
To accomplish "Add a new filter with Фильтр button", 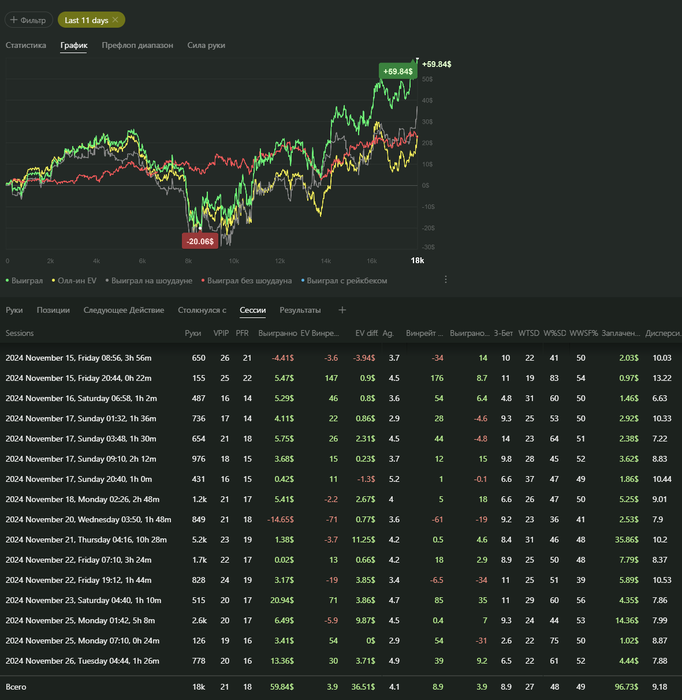I will pyautogui.click(x=29, y=20).
